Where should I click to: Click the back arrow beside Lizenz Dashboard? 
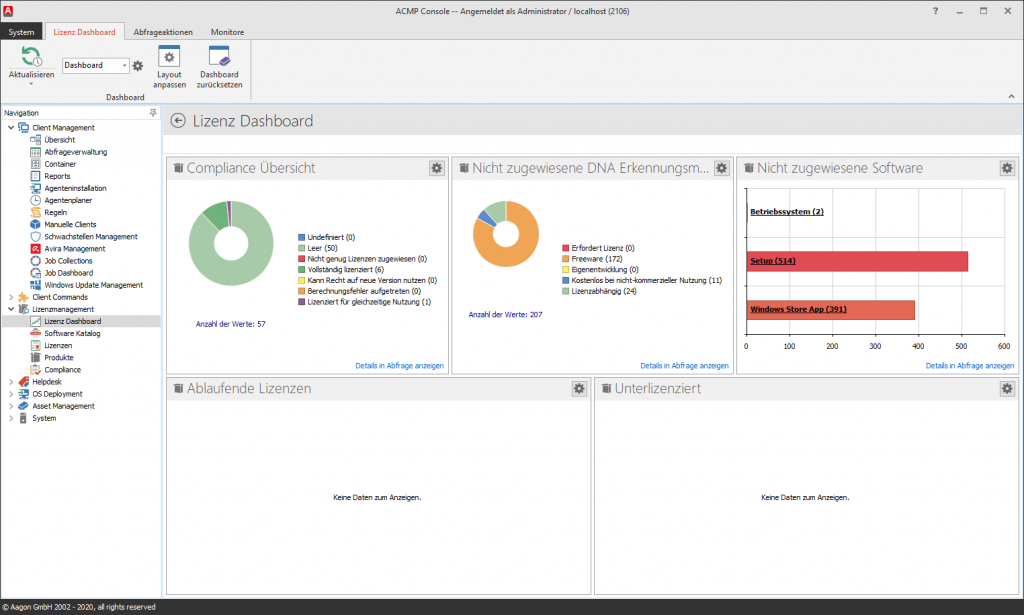tap(178, 121)
